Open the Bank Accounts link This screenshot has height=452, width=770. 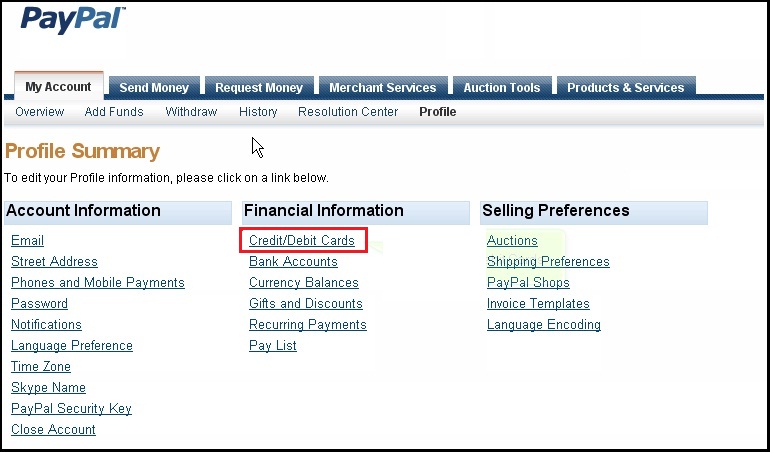[x=293, y=261]
